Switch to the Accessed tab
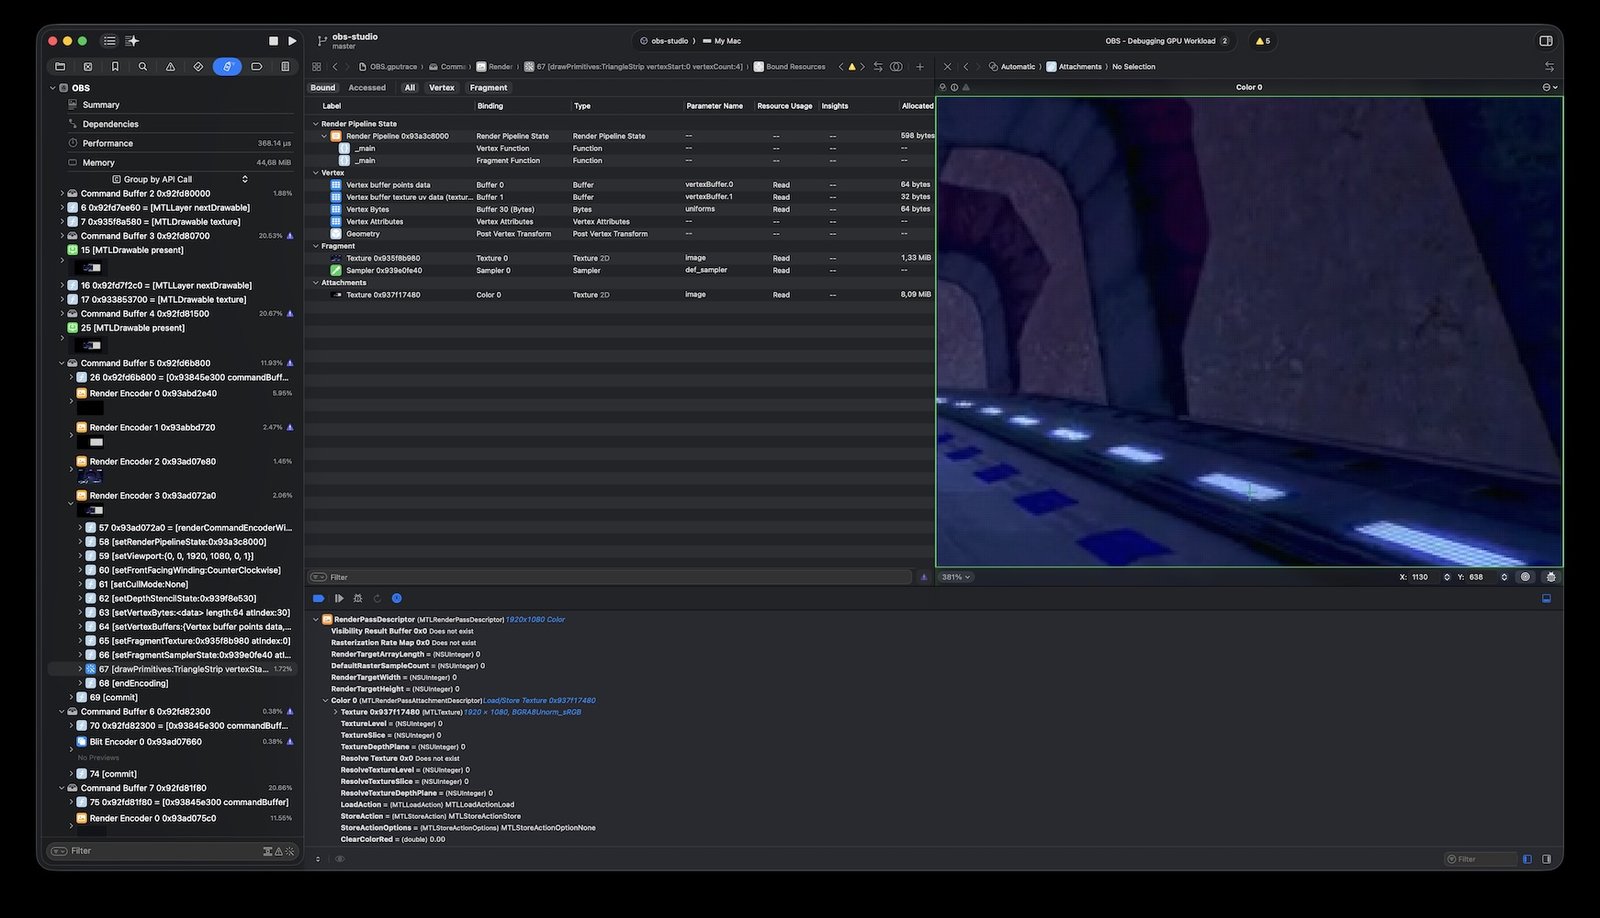Screen dimensions: 1600x918 [x=367, y=87]
